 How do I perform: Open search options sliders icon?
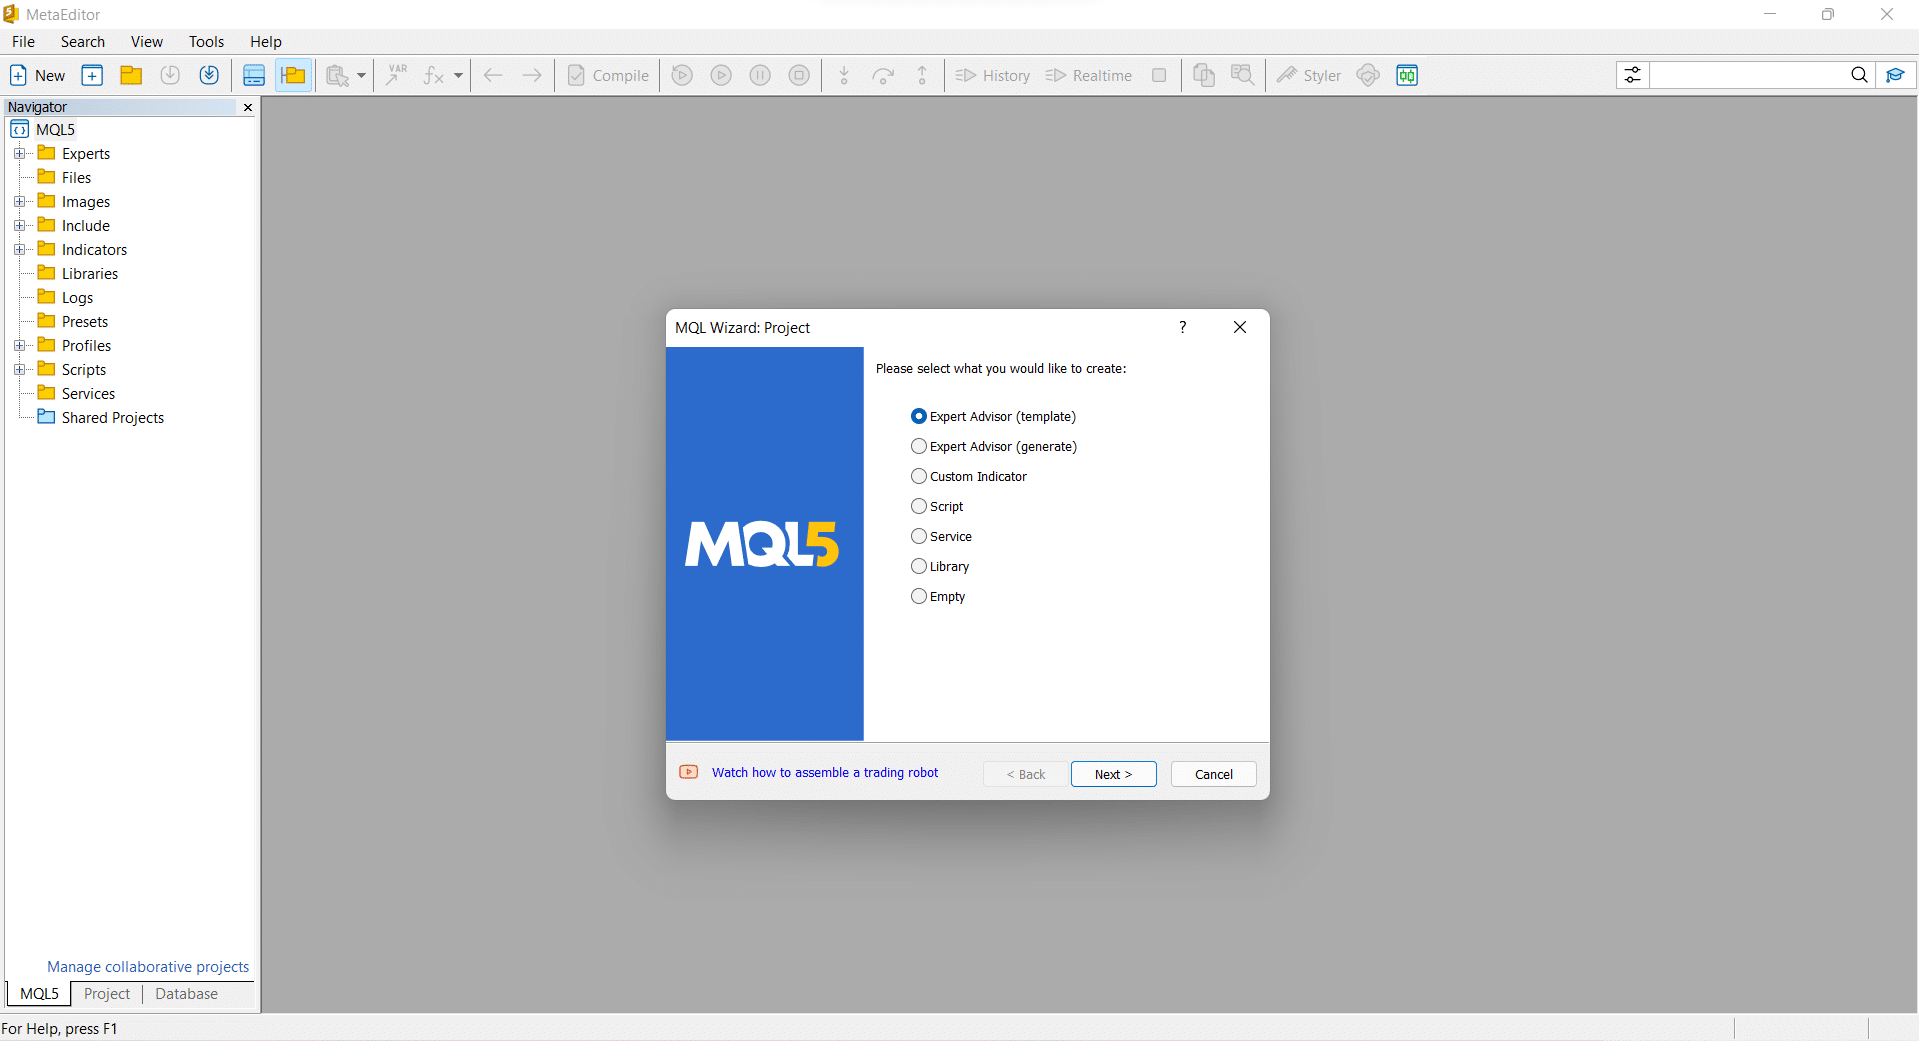pyautogui.click(x=1632, y=75)
